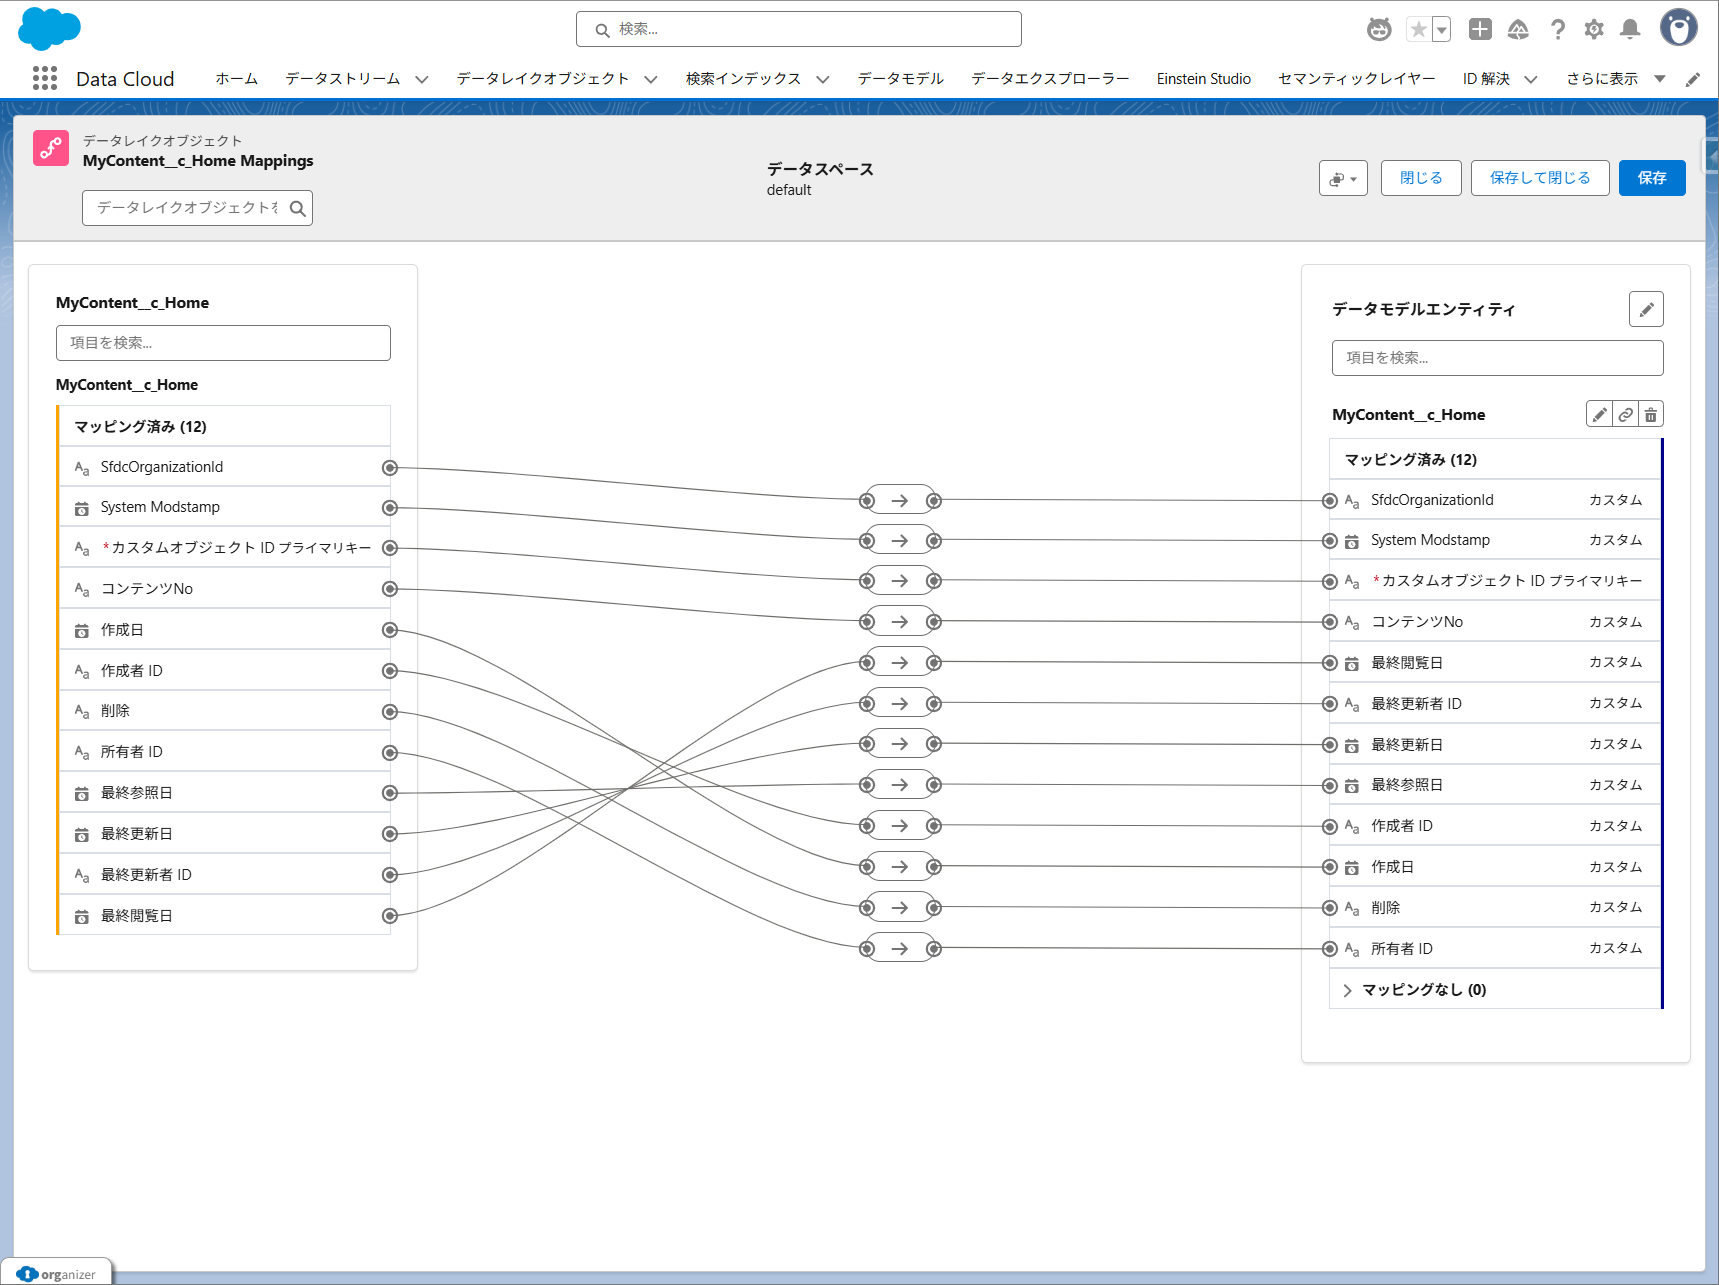Click the blue 保存 button
The width and height of the screenshot is (1719, 1285).
point(1651,178)
